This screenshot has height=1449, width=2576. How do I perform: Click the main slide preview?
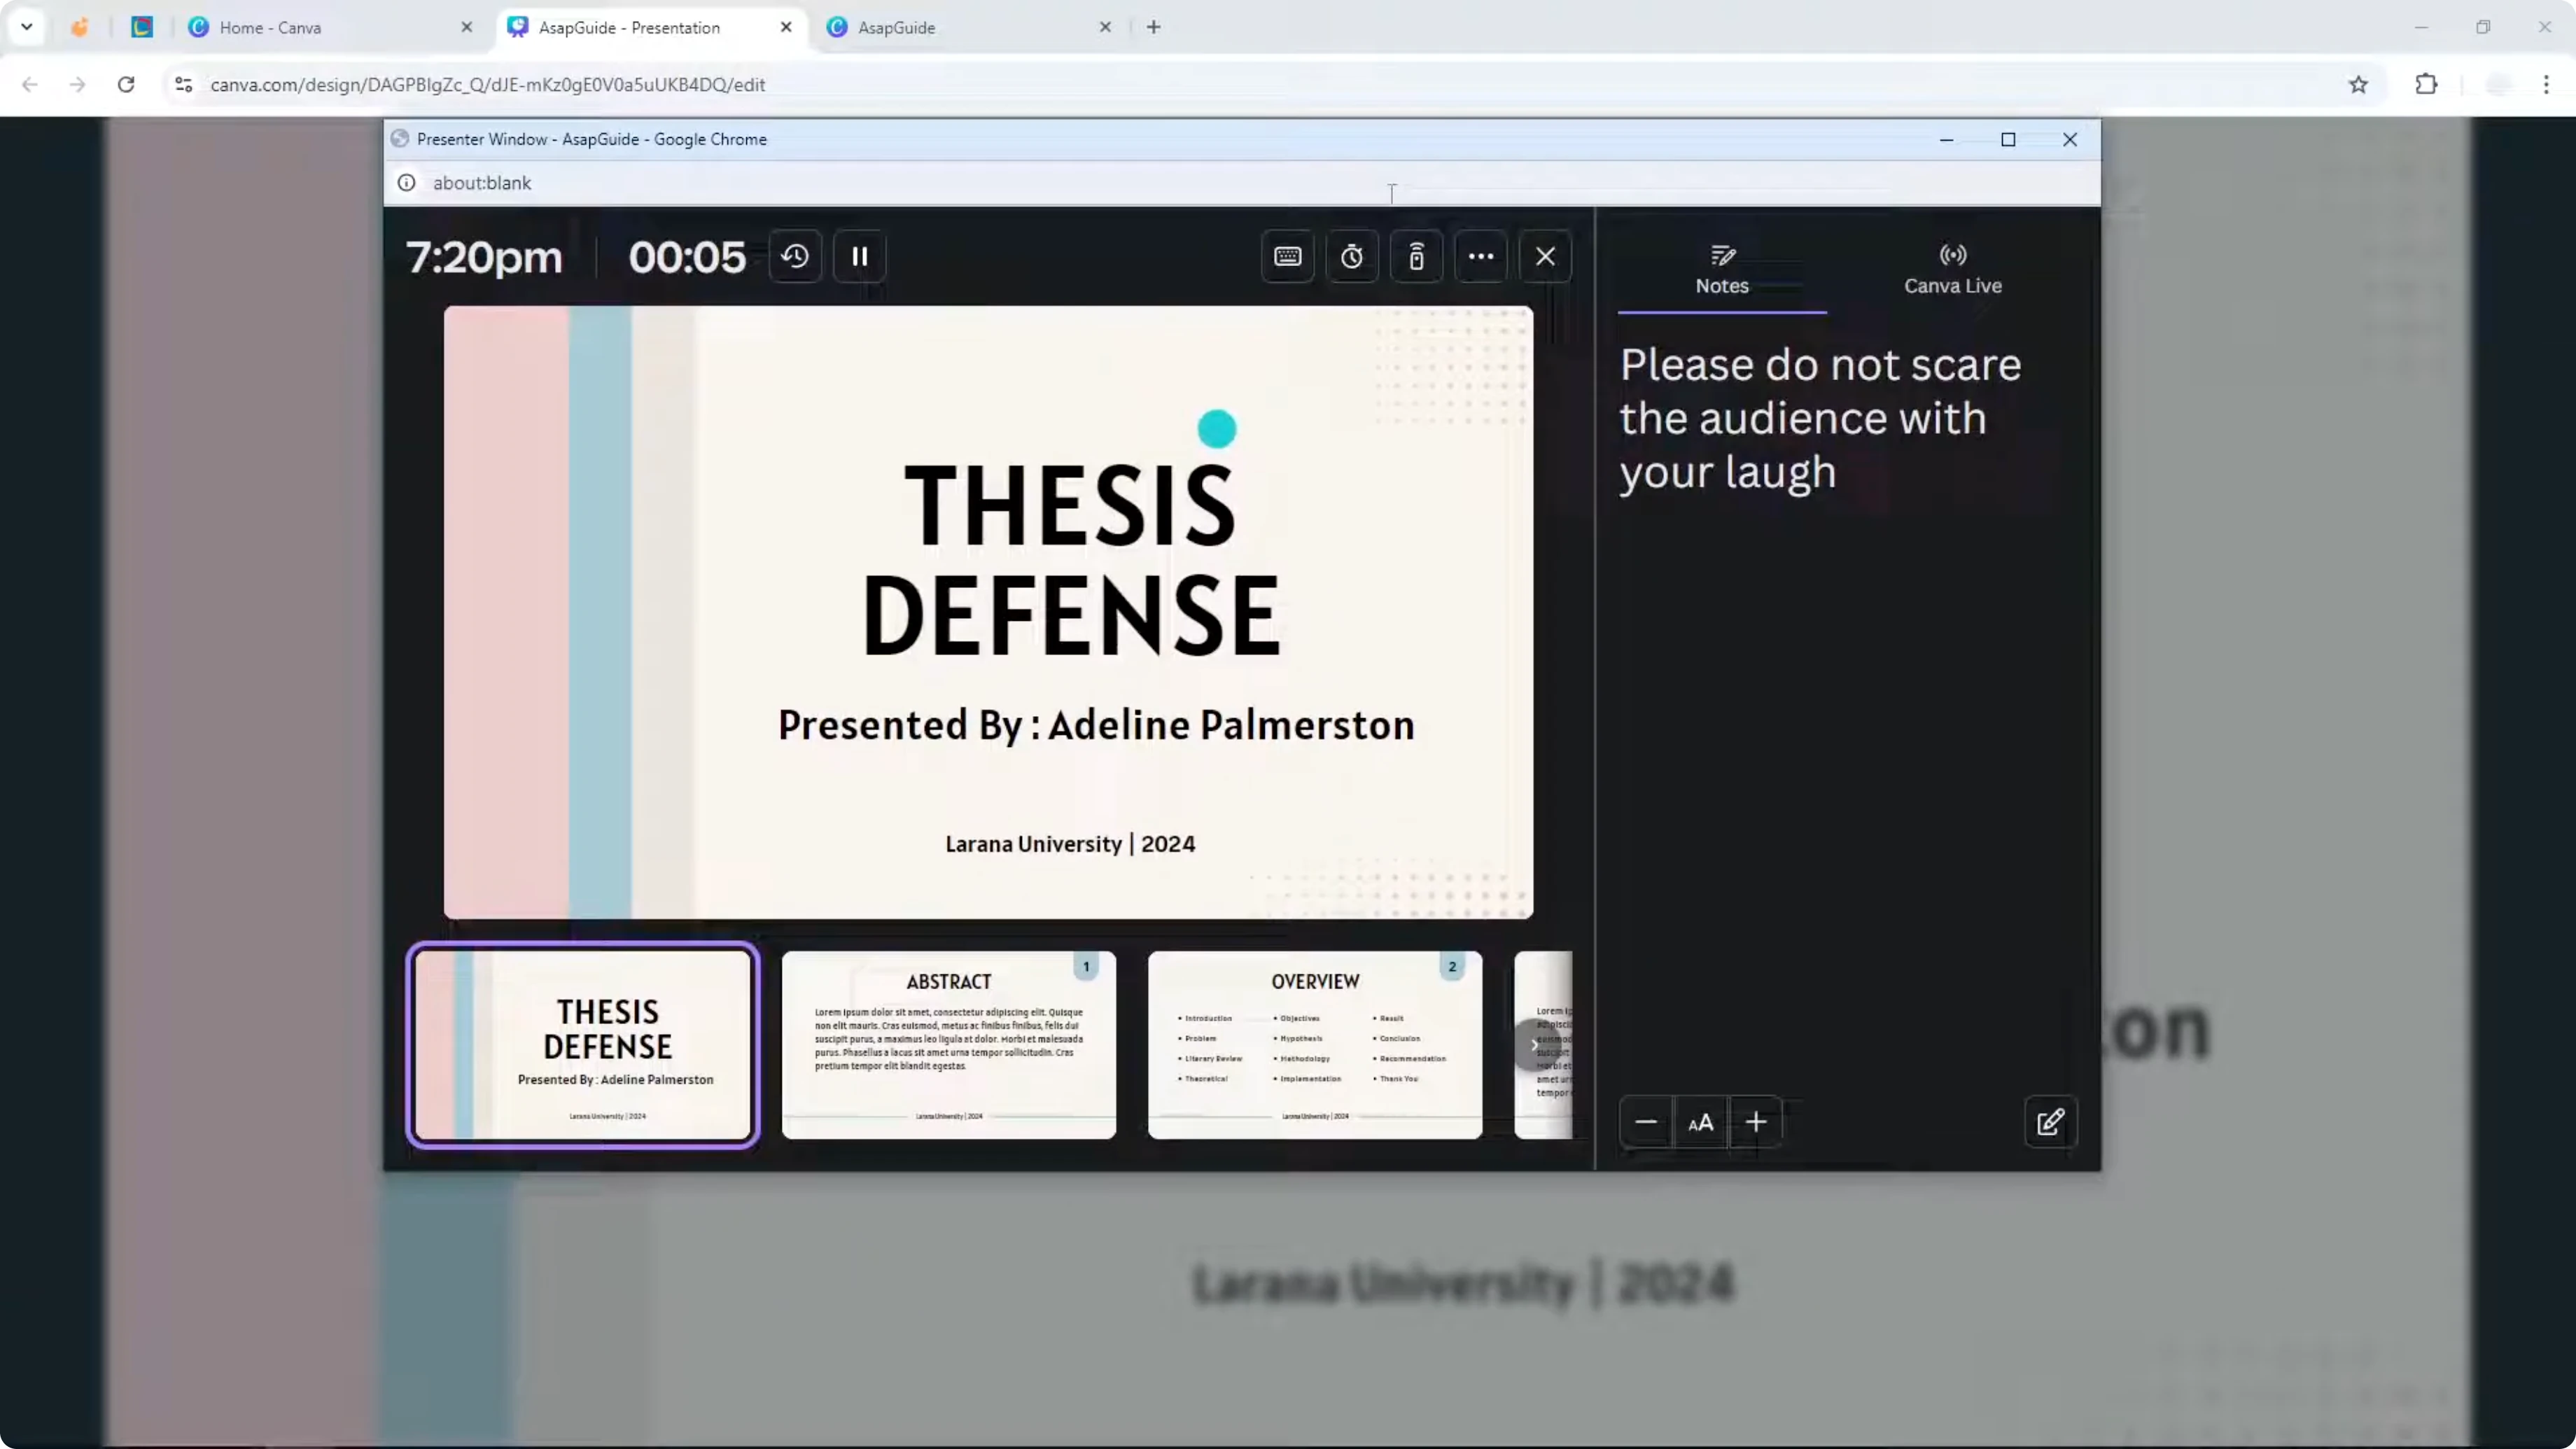(x=988, y=612)
